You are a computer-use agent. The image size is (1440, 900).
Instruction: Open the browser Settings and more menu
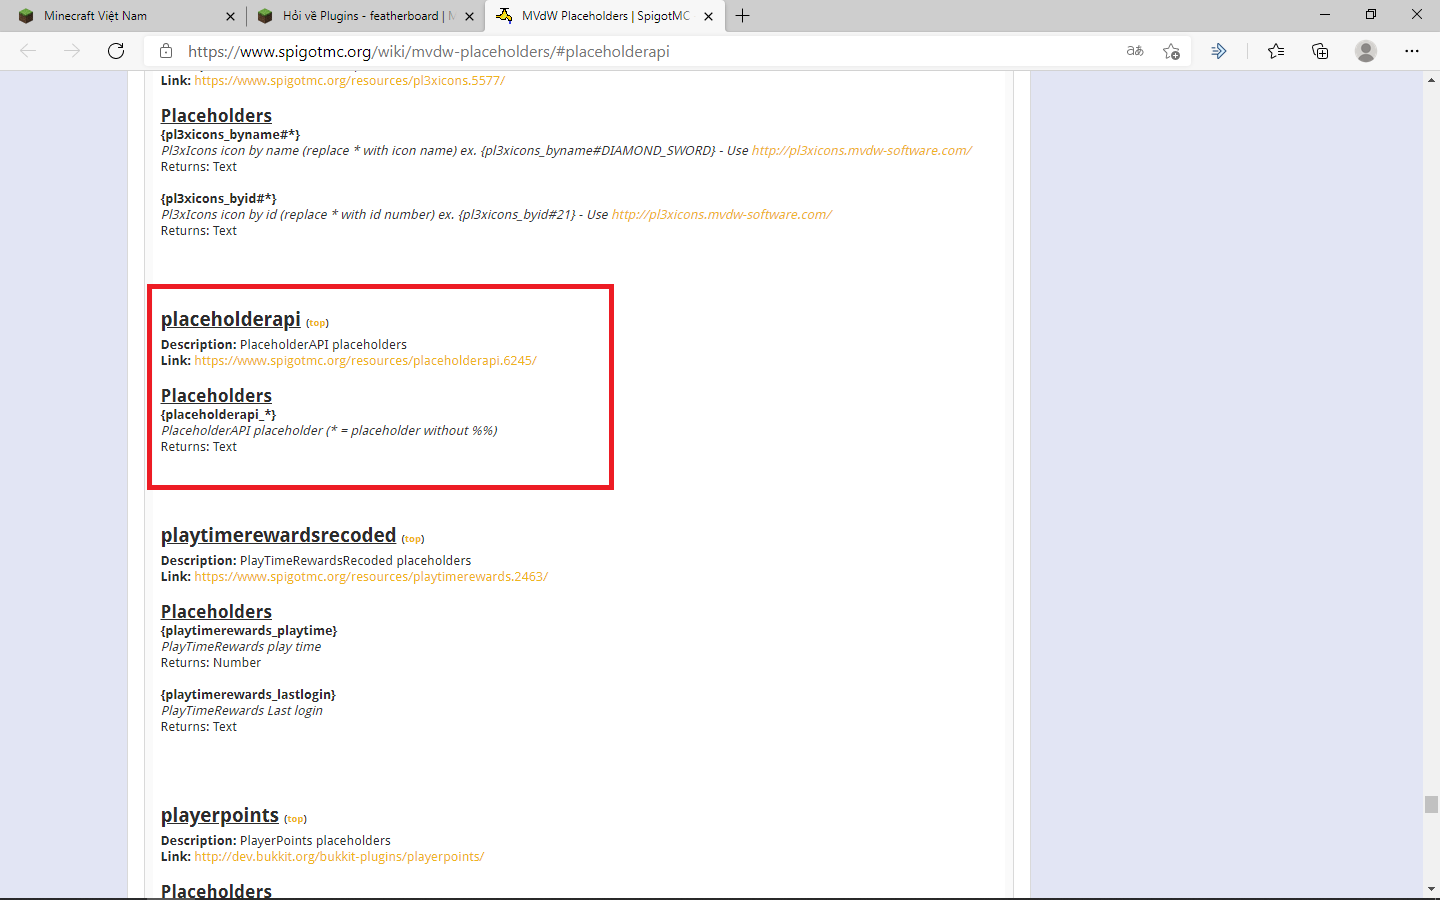(x=1412, y=51)
